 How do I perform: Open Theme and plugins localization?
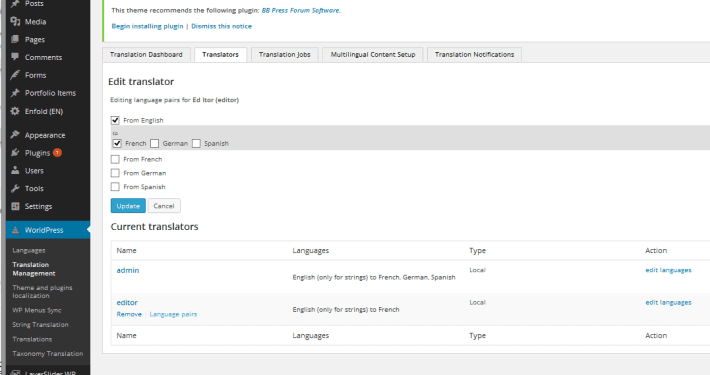pyautogui.click(x=43, y=292)
